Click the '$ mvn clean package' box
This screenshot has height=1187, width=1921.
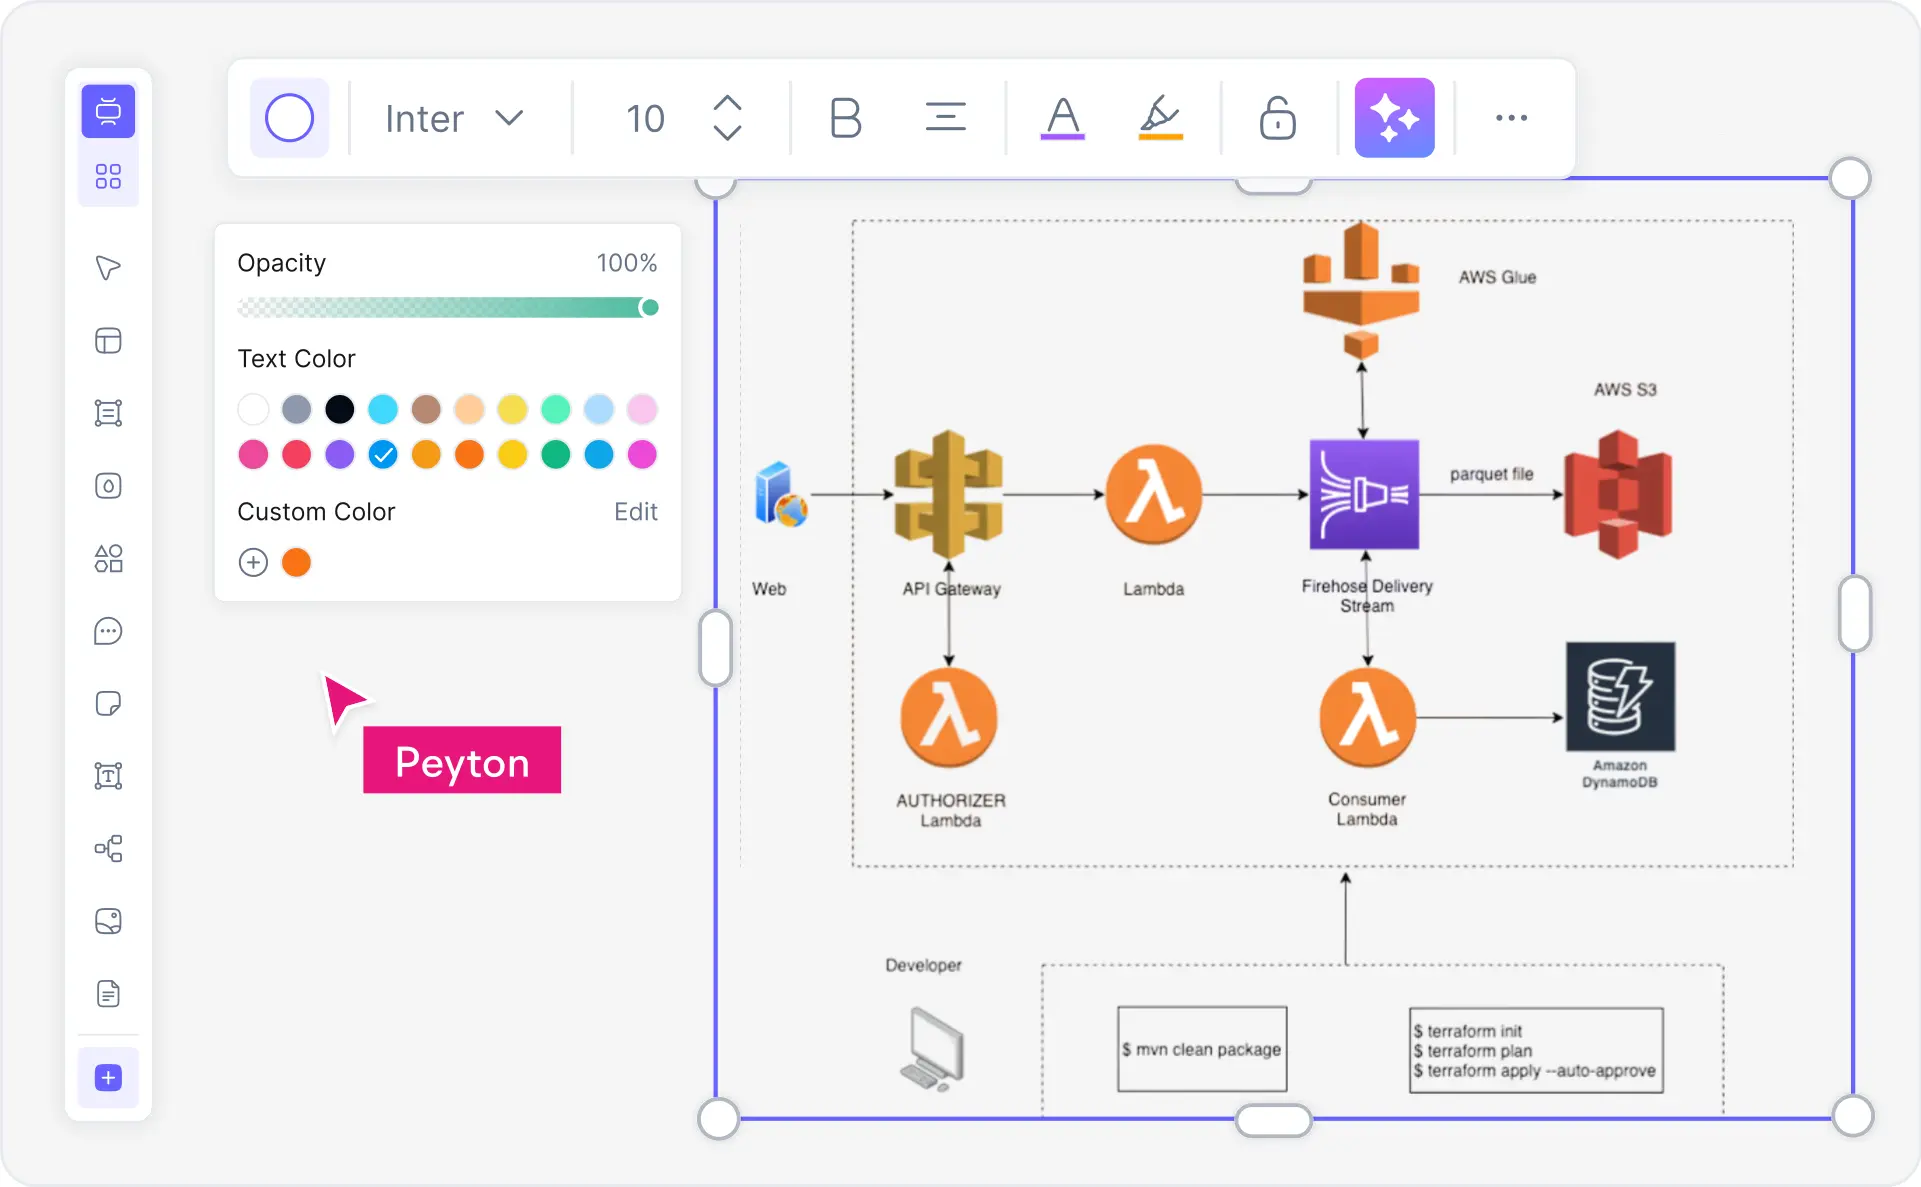point(1202,1049)
